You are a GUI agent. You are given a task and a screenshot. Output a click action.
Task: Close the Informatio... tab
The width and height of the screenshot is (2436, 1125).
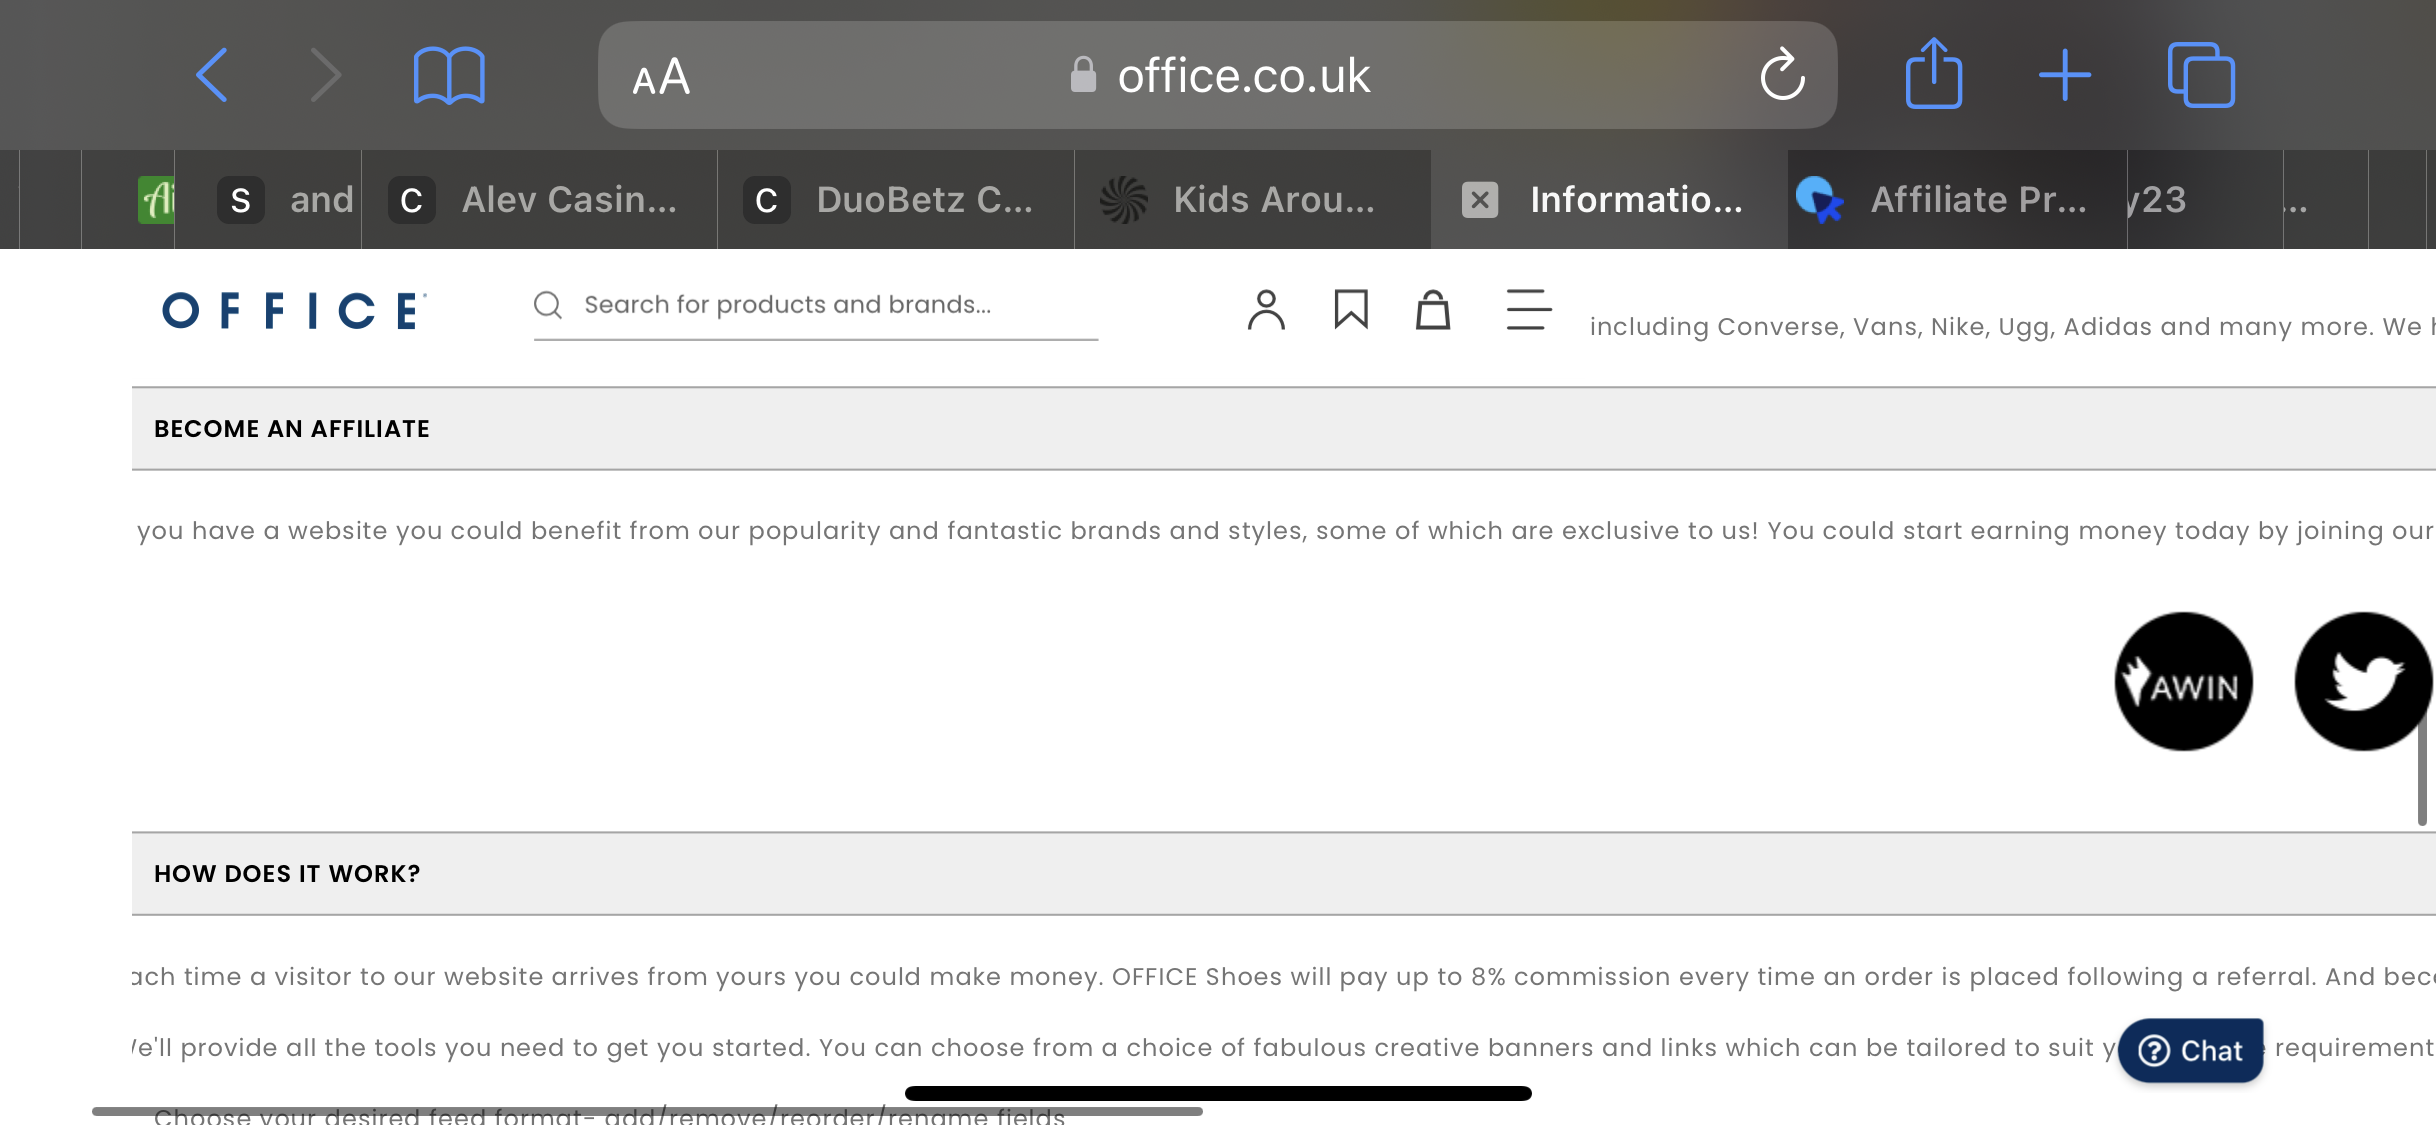(x=1480, y=200)
